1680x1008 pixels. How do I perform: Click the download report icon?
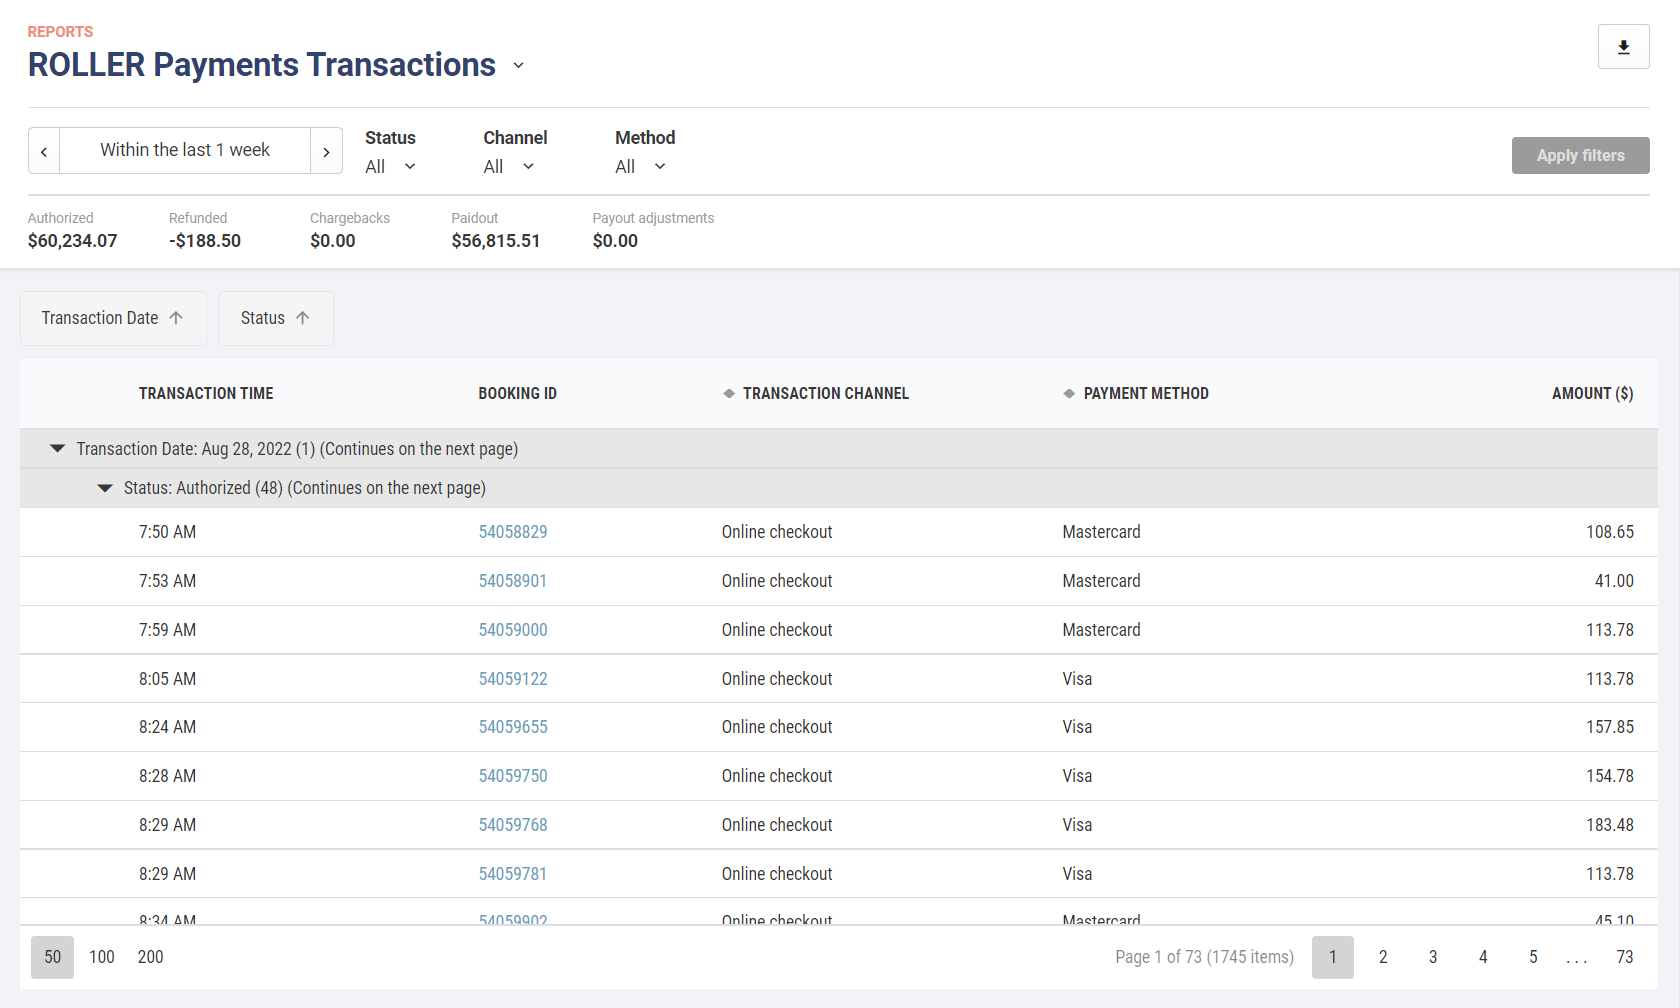(1623, 47)
